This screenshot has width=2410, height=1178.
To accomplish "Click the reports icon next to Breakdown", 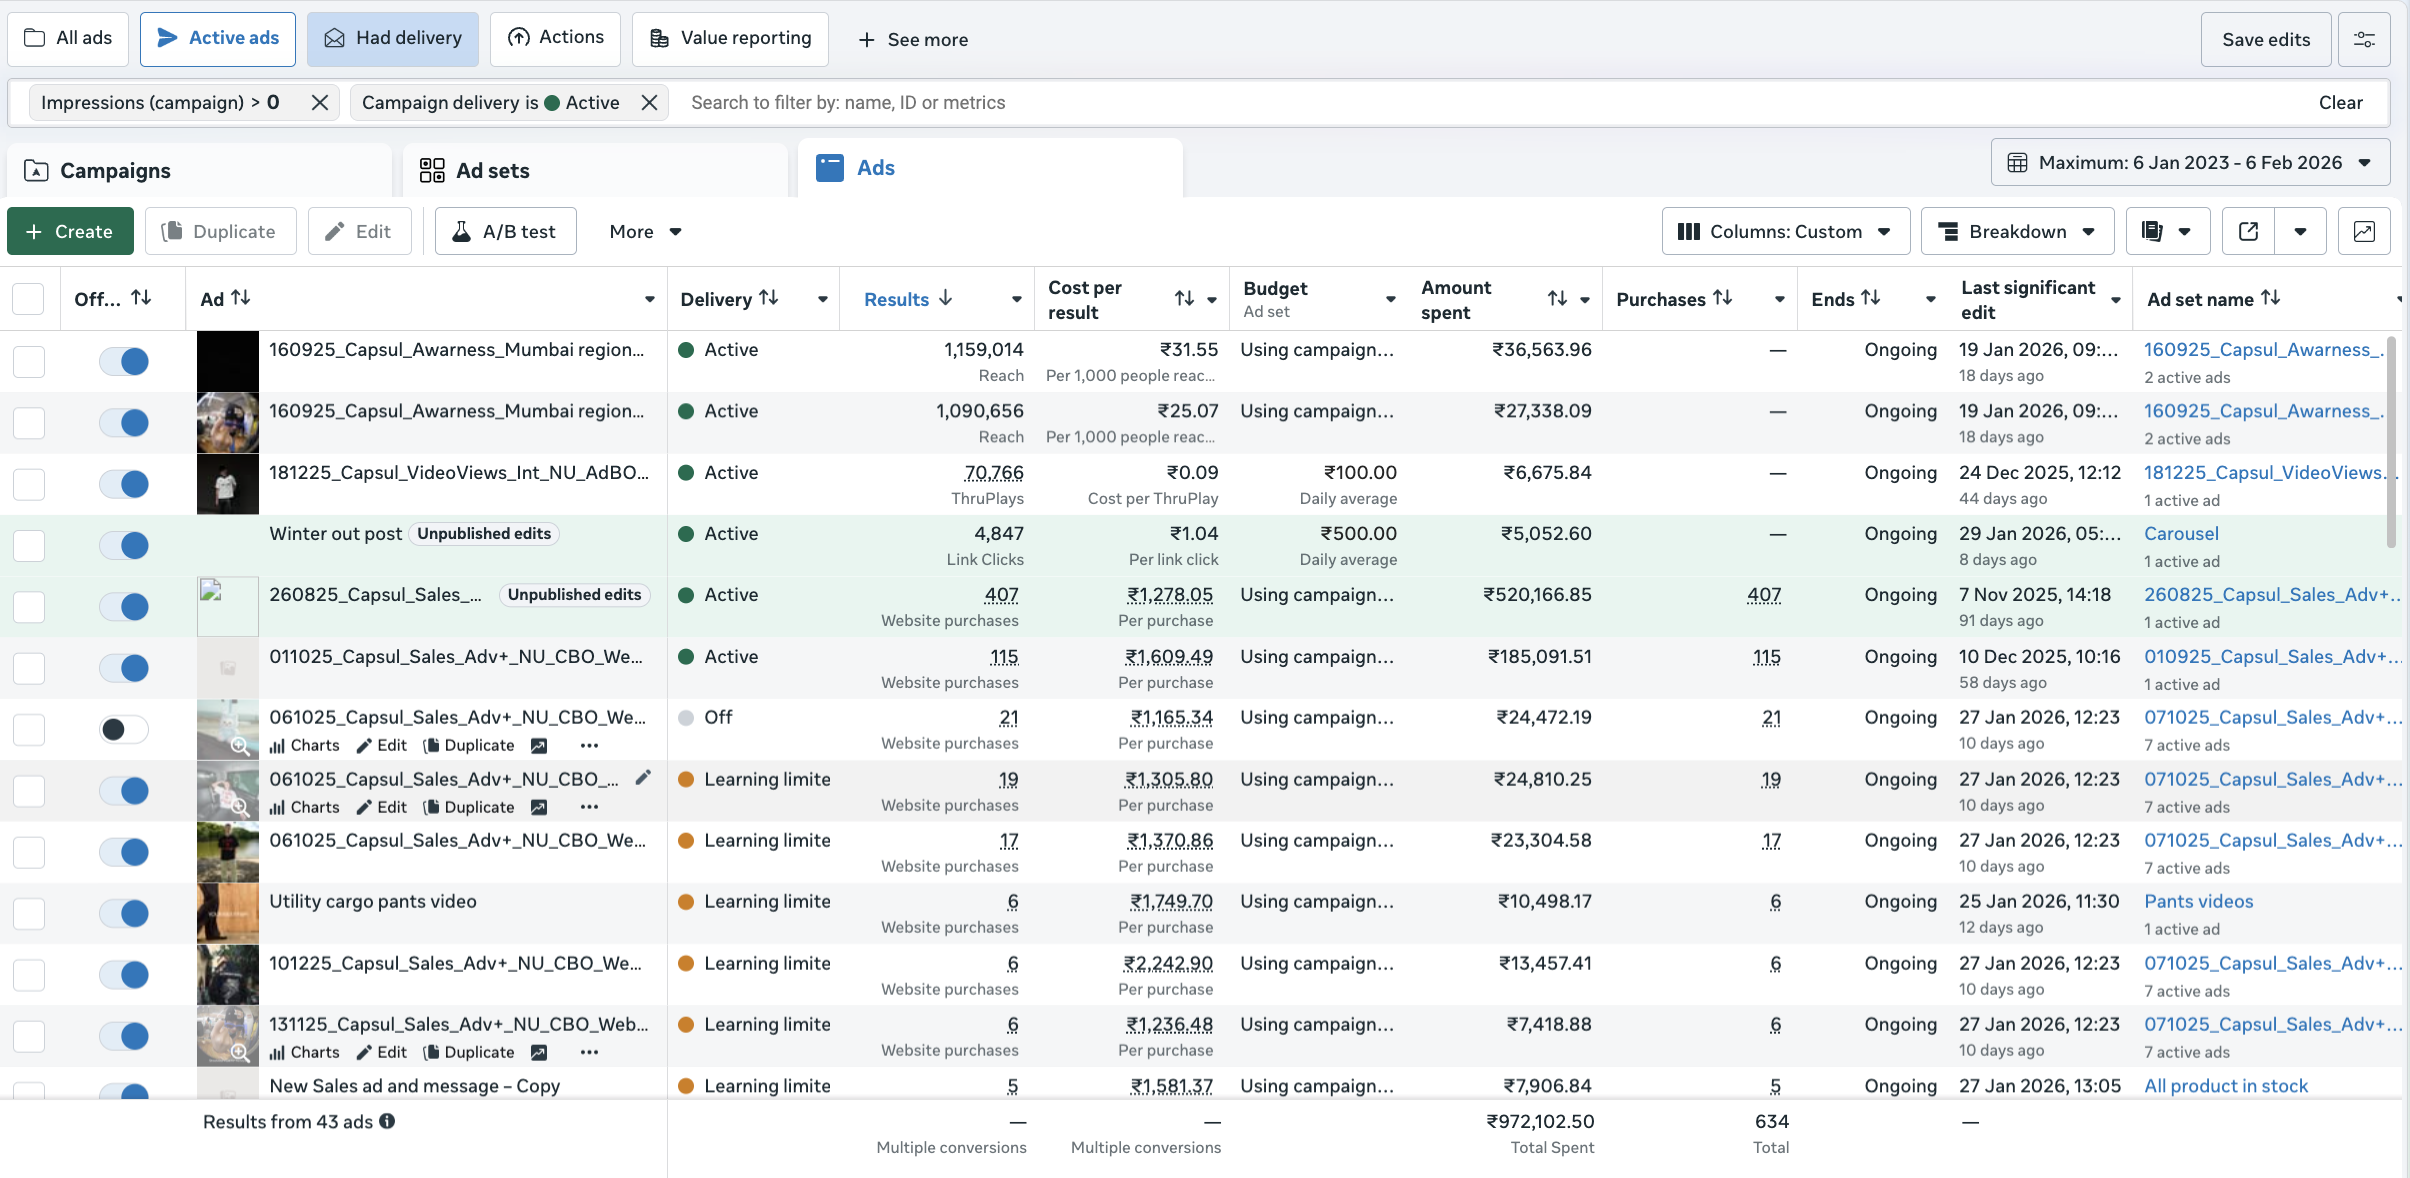I will [2153, 231].
